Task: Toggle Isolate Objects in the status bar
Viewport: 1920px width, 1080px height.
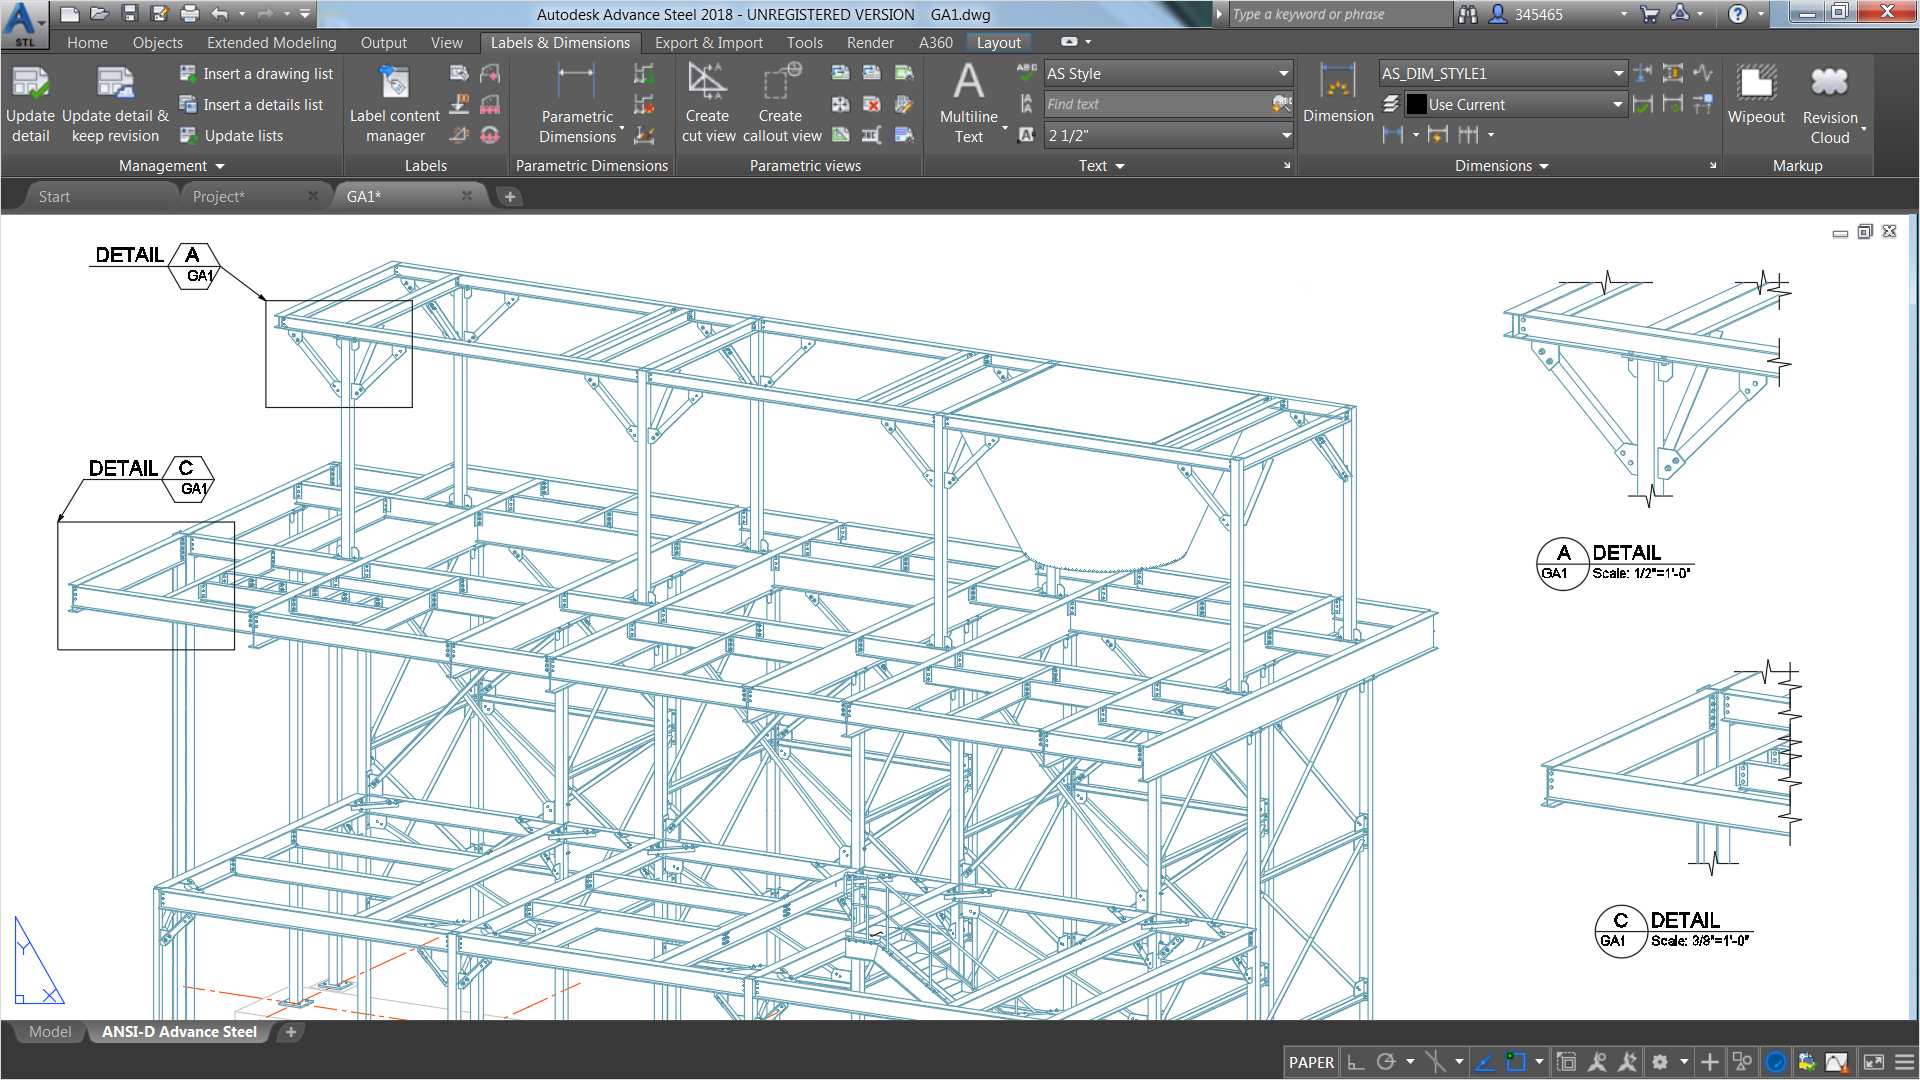Action: coord(1743,1062)
